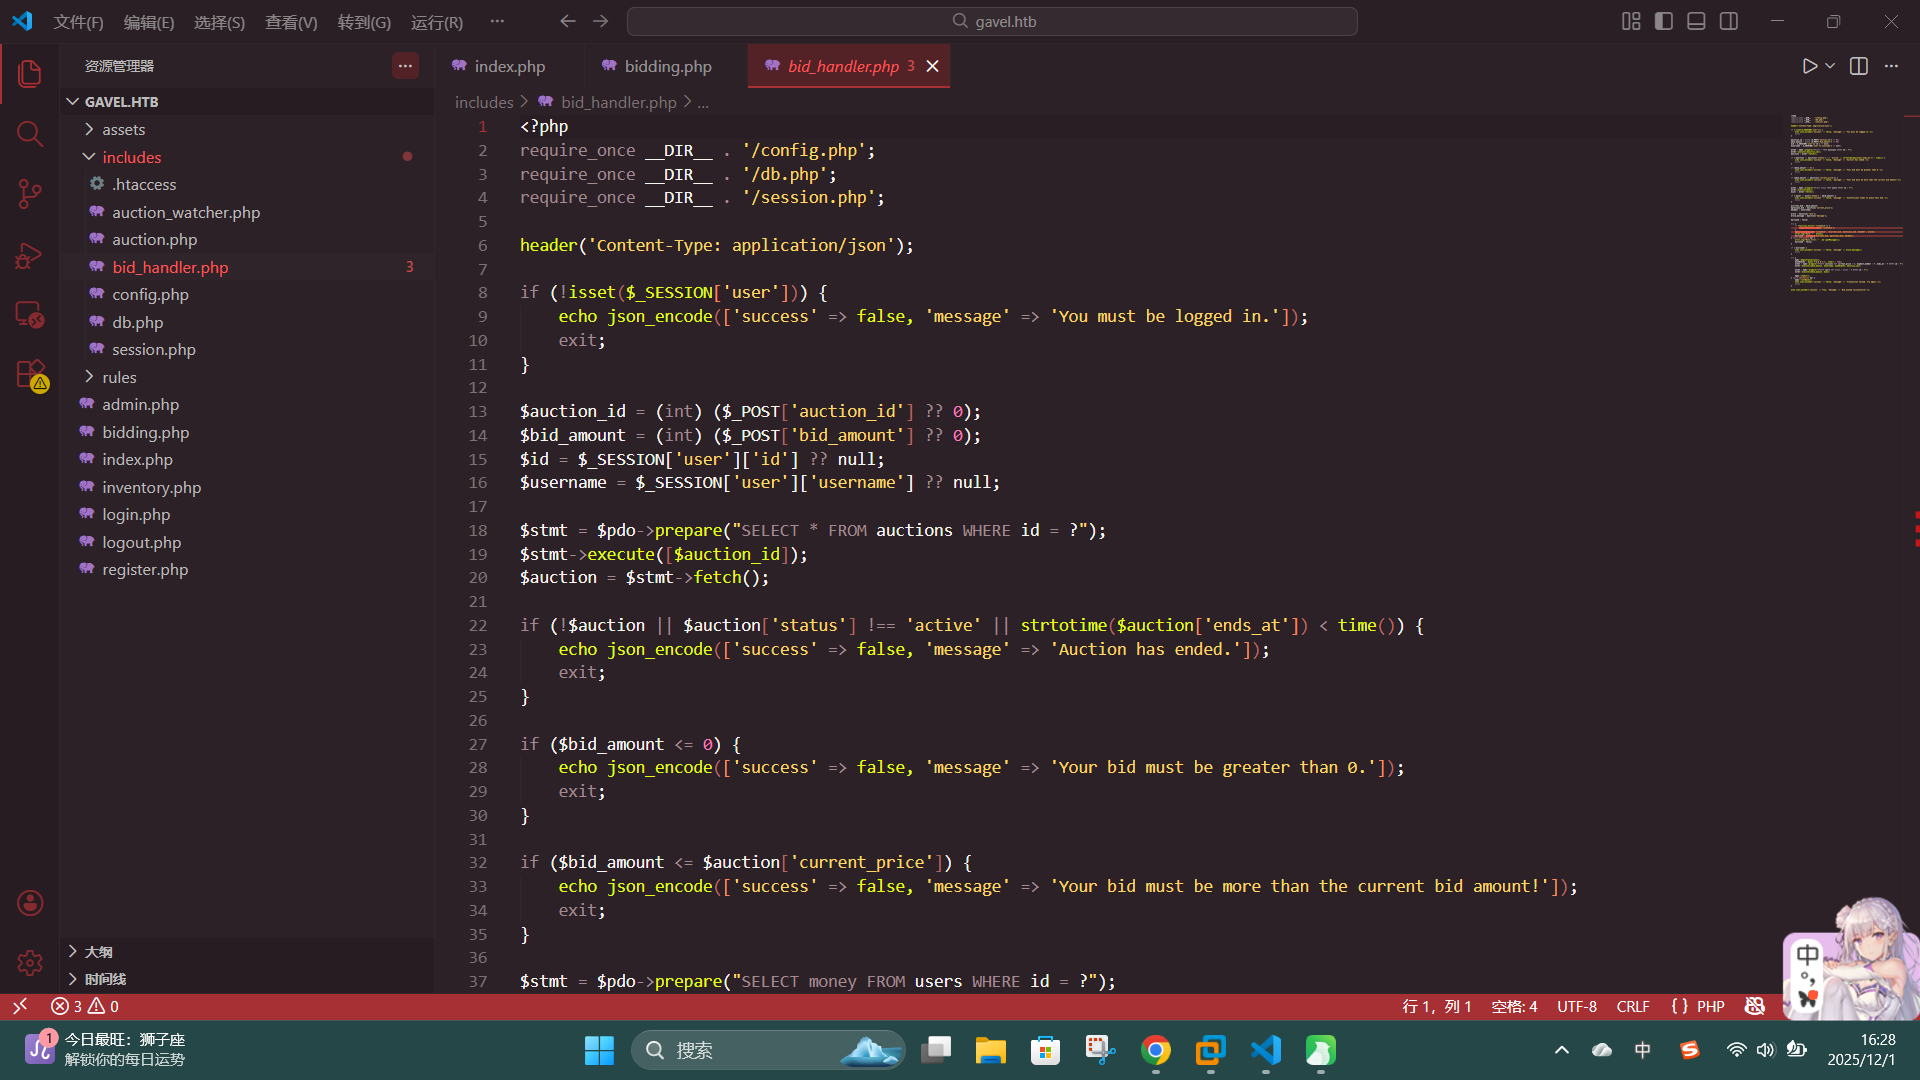Screen dimensions: 1920x1080
Task: Collapse the includes folder
Action: tap(131, 157)
